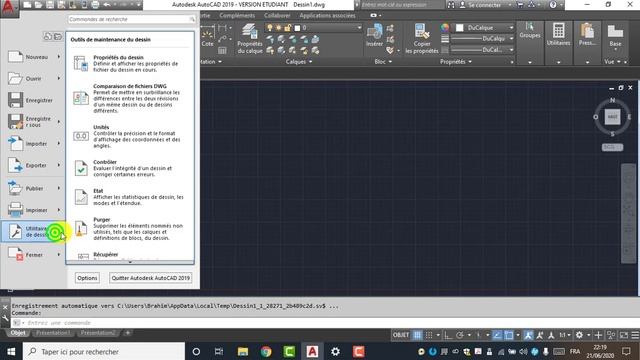
Task: Toggle object snap tracking in status bar
Action: pos(497,335)
